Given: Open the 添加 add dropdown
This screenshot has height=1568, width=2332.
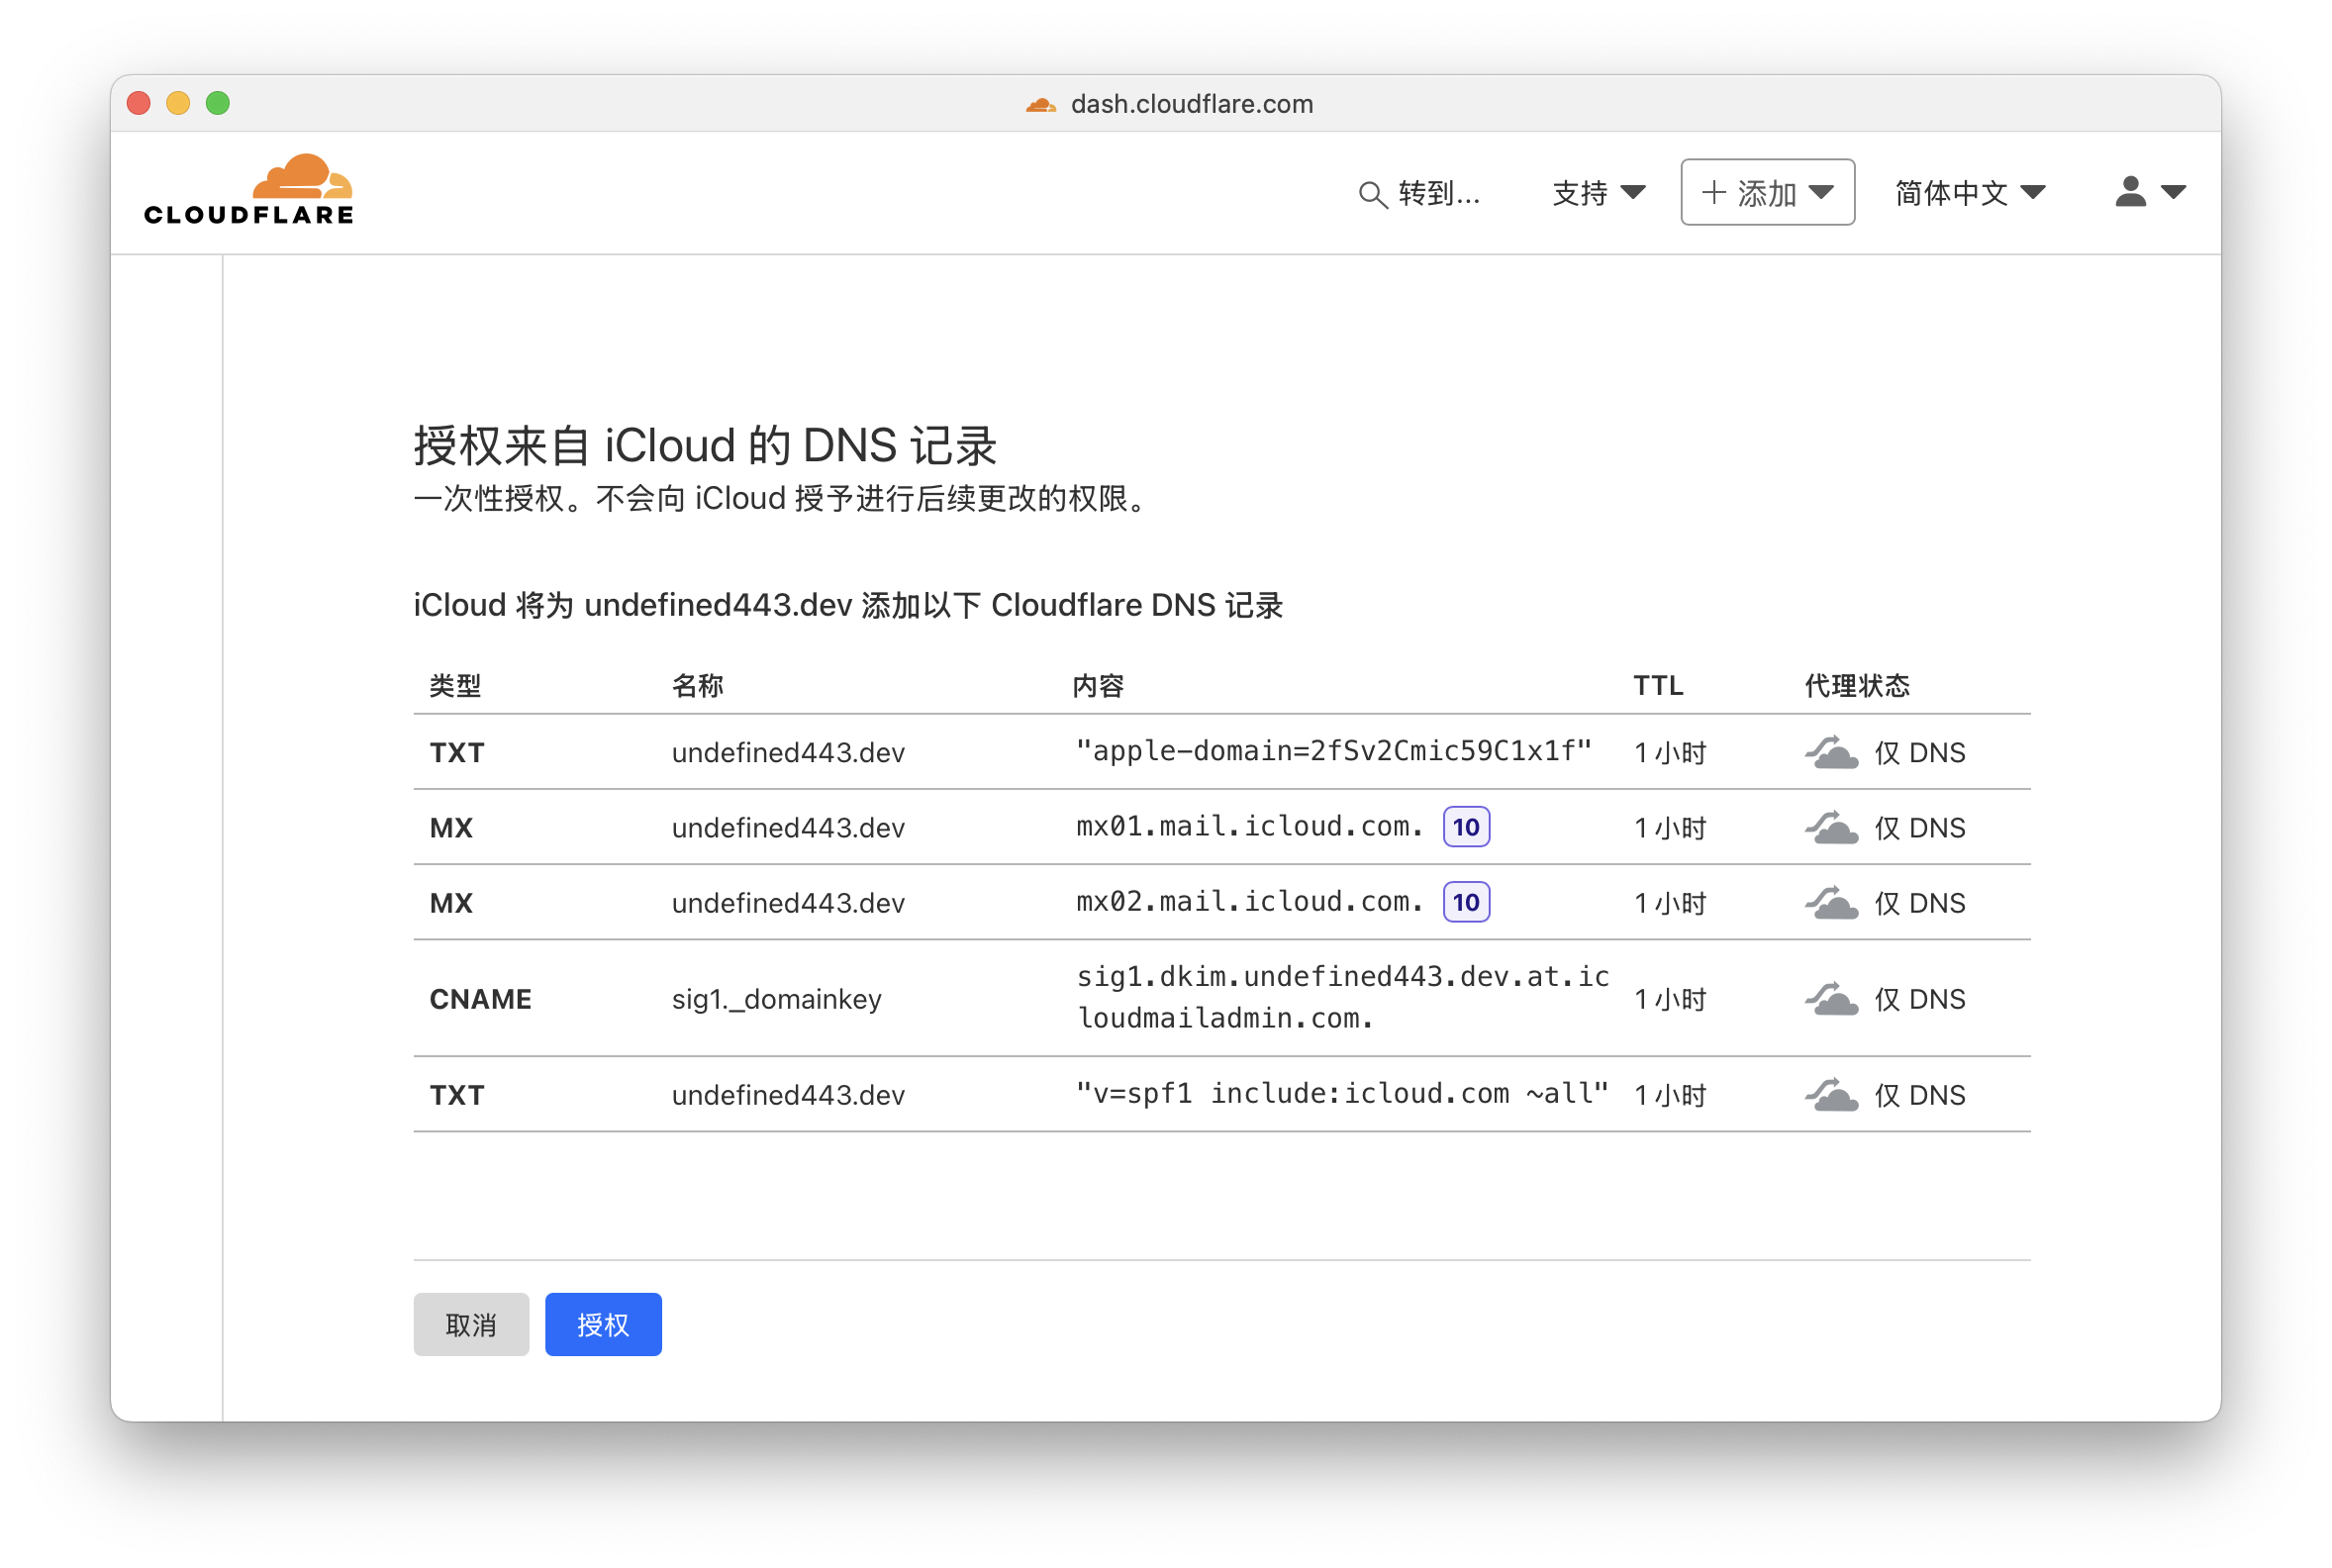Looking at the screenshot, I should pyautogui.click(x=1767, y=193).
